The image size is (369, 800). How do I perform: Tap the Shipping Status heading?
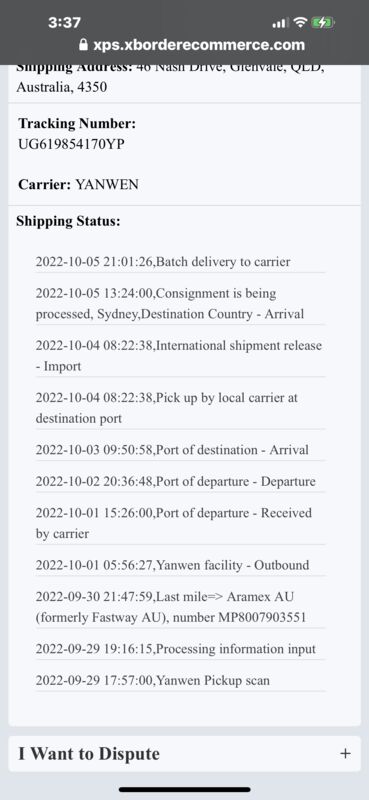point(68,221)
